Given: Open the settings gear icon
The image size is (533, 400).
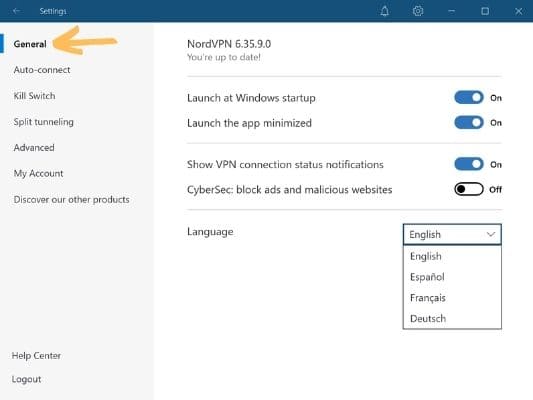Looking at the screenshot, I should pyautogui.click(x=418, y=11).
